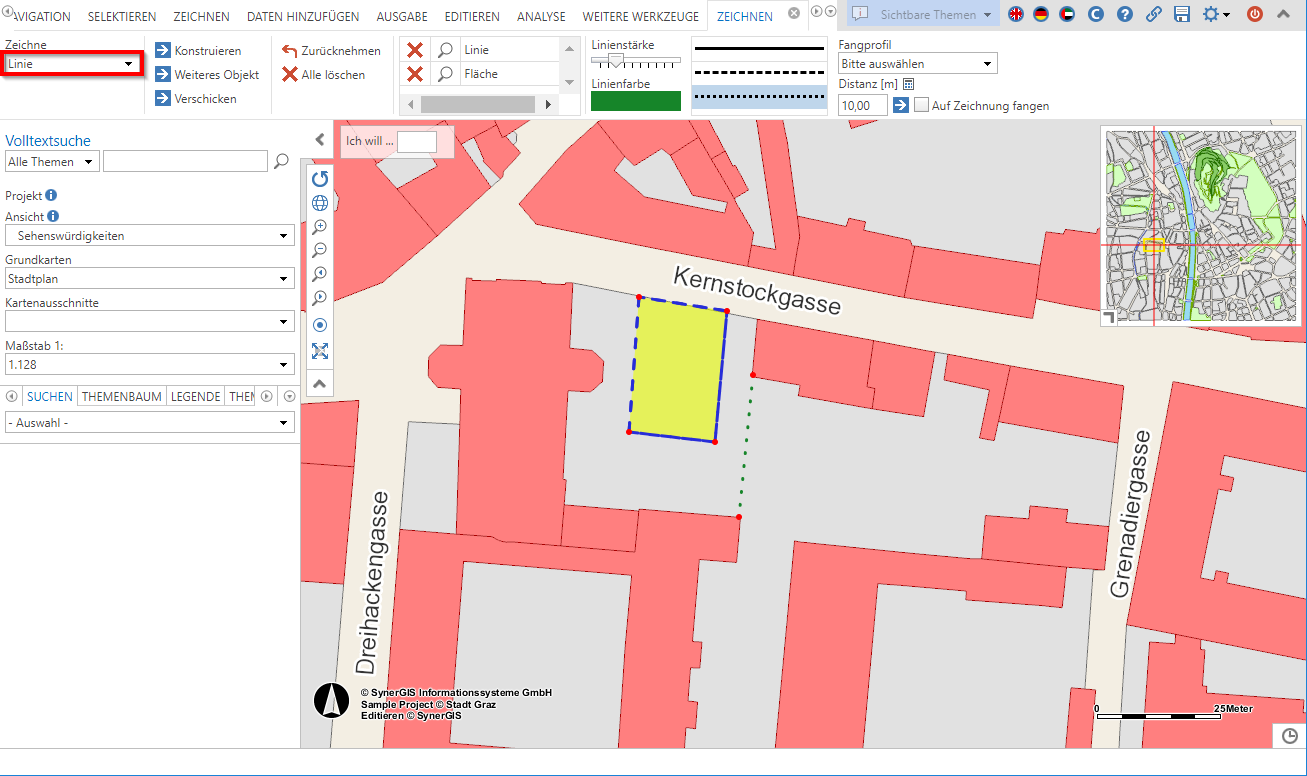Screen dimensions: 1307x776
Task: Collapse the map toolbar with the chevron
Action: tap(319, 383)
